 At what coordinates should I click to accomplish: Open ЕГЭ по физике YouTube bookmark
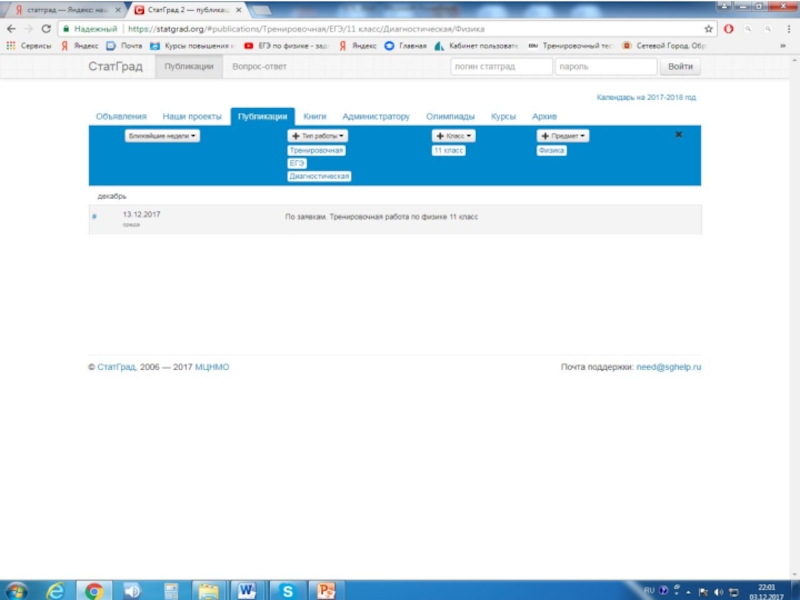tap(286, 46)
